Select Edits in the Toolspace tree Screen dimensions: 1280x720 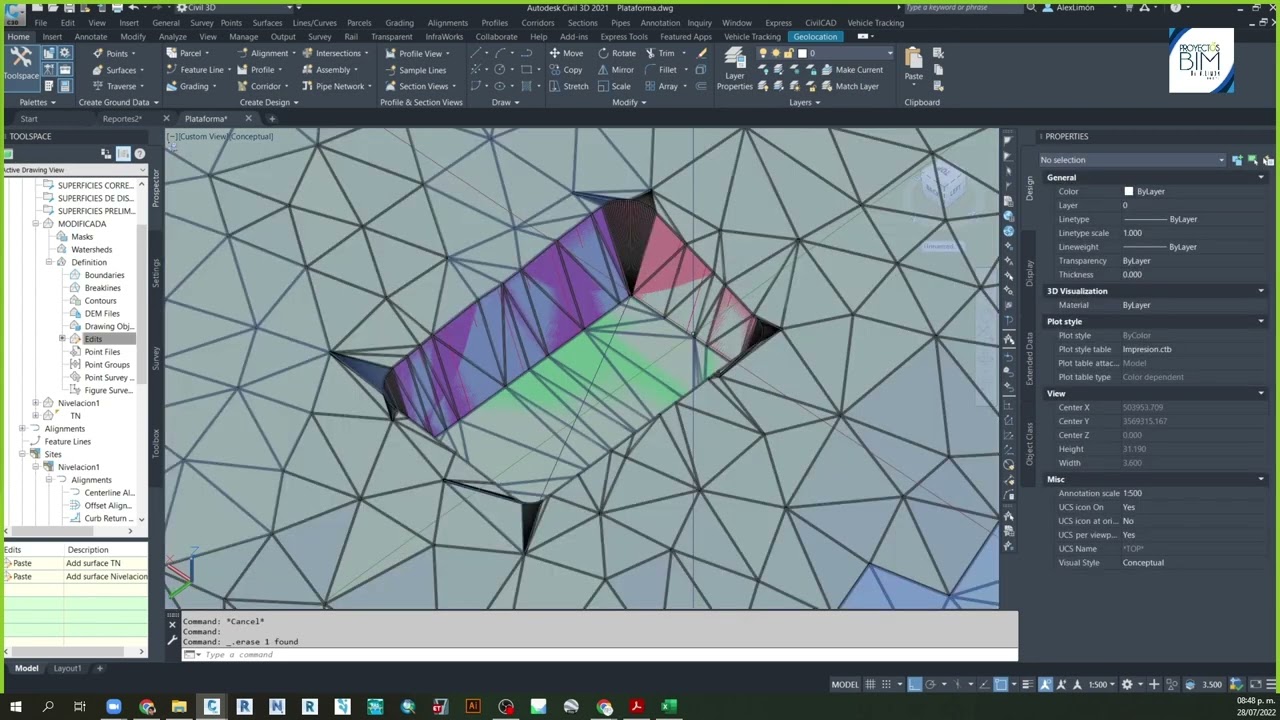pos(93,339)
